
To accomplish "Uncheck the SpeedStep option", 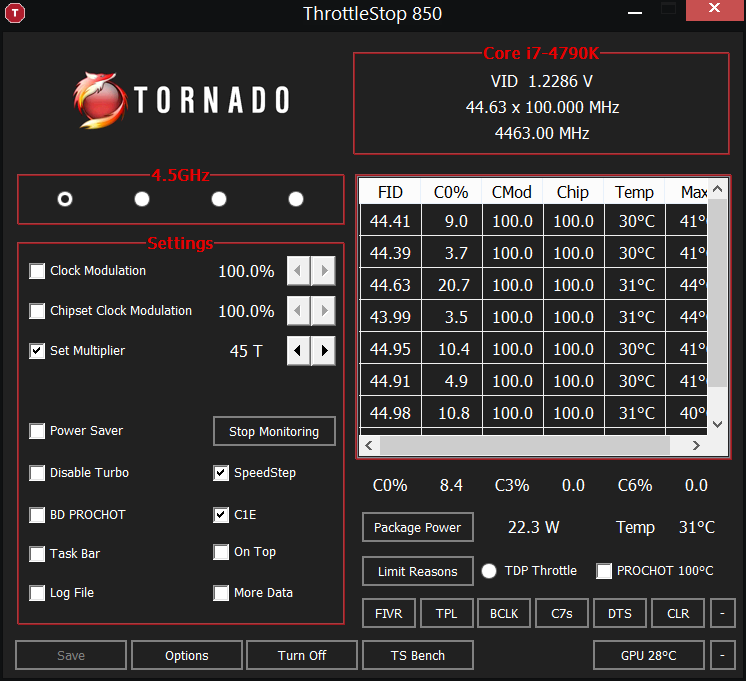I will [x=221, y=473].
